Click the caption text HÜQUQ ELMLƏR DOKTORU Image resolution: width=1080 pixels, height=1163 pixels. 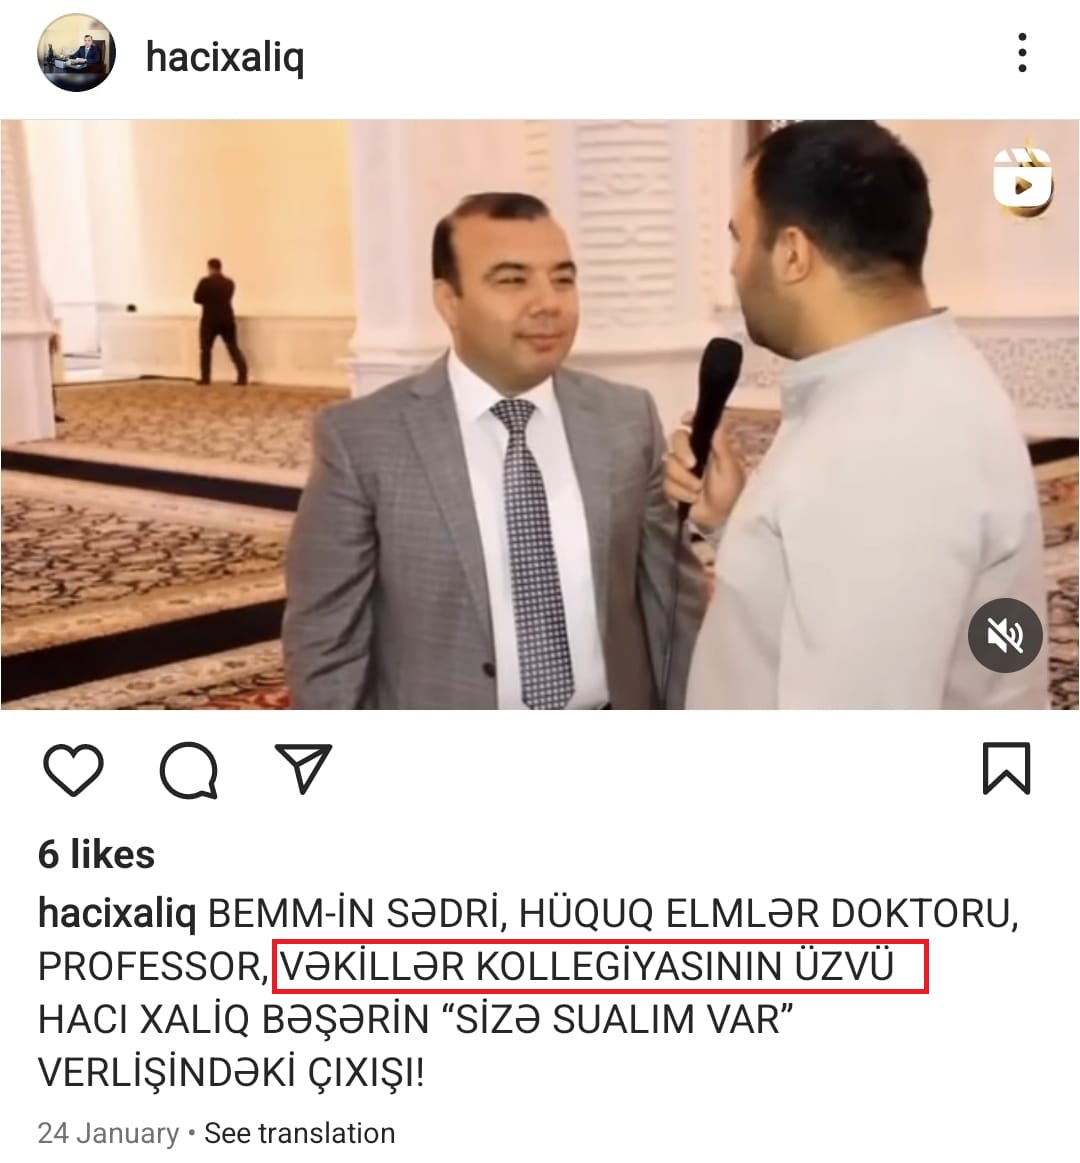[764, 914]
